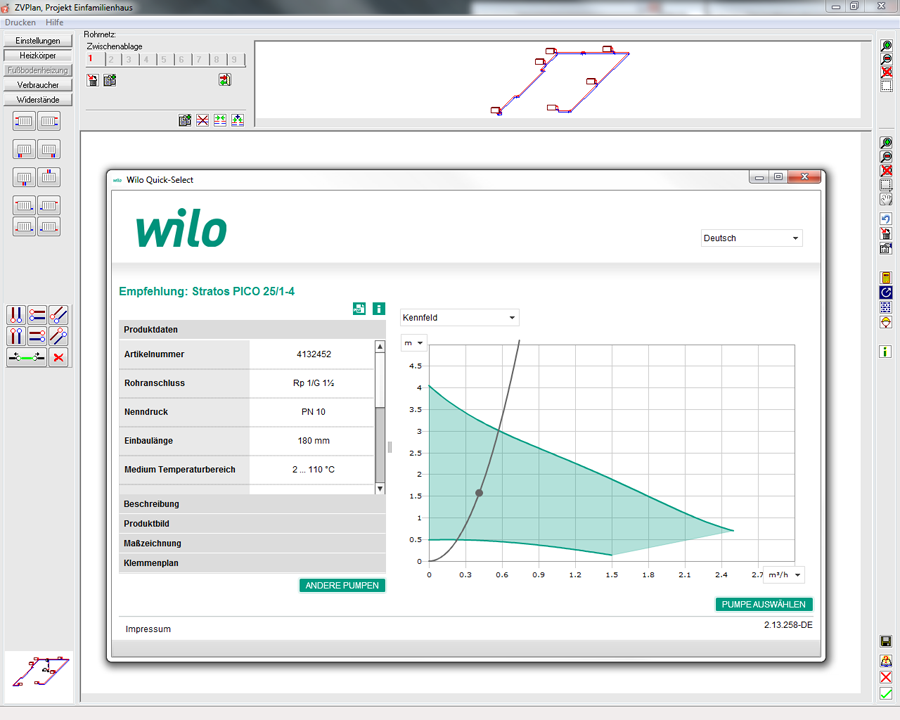Click the Artikelnummer value 4132452
Image resolution: width=900 pixels, height=720 pixels.
coord(314,354)
